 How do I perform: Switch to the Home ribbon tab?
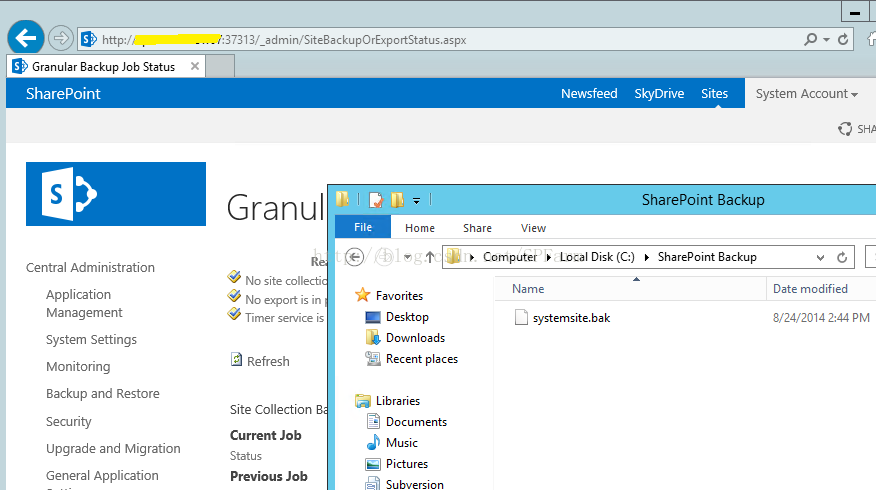click(420, 228)
